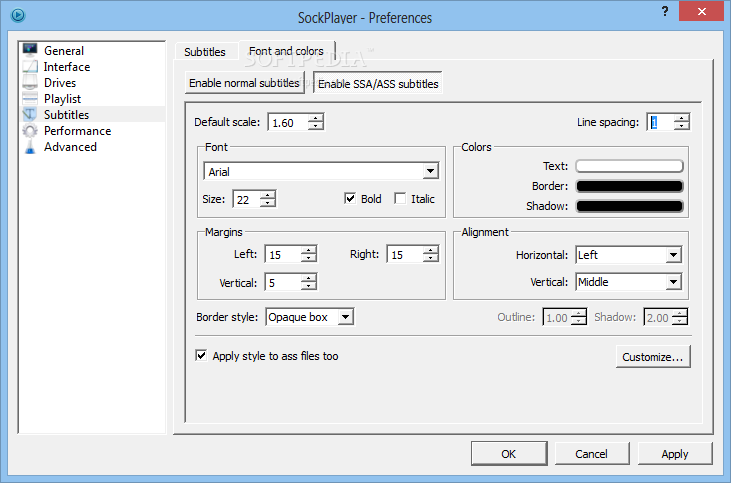Image resolution: width=731 pixels, height=483 pixels.
Task: Click the disabled Outline value field
Action: pyautogui.click(x=557, y=317)
